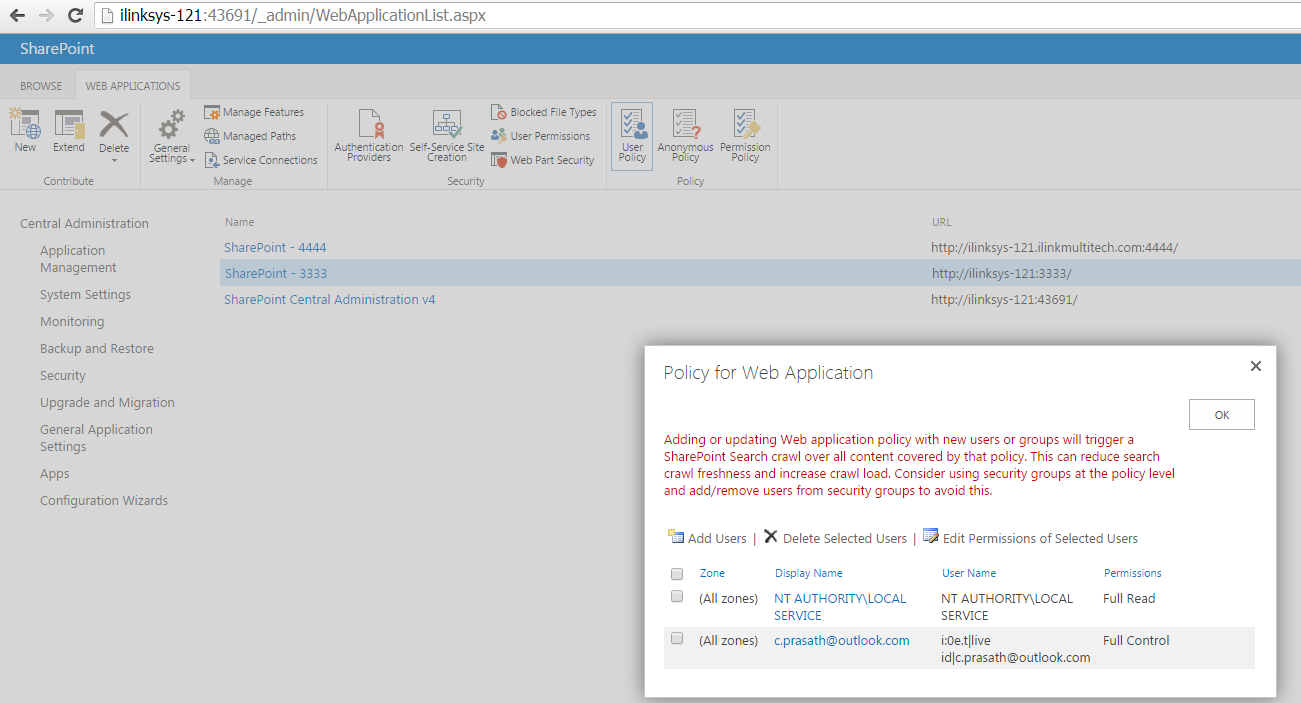Click Edit Permissions of Selected Users
This screenshot has width=1301, height=703.
click(x=1040, y=538)
